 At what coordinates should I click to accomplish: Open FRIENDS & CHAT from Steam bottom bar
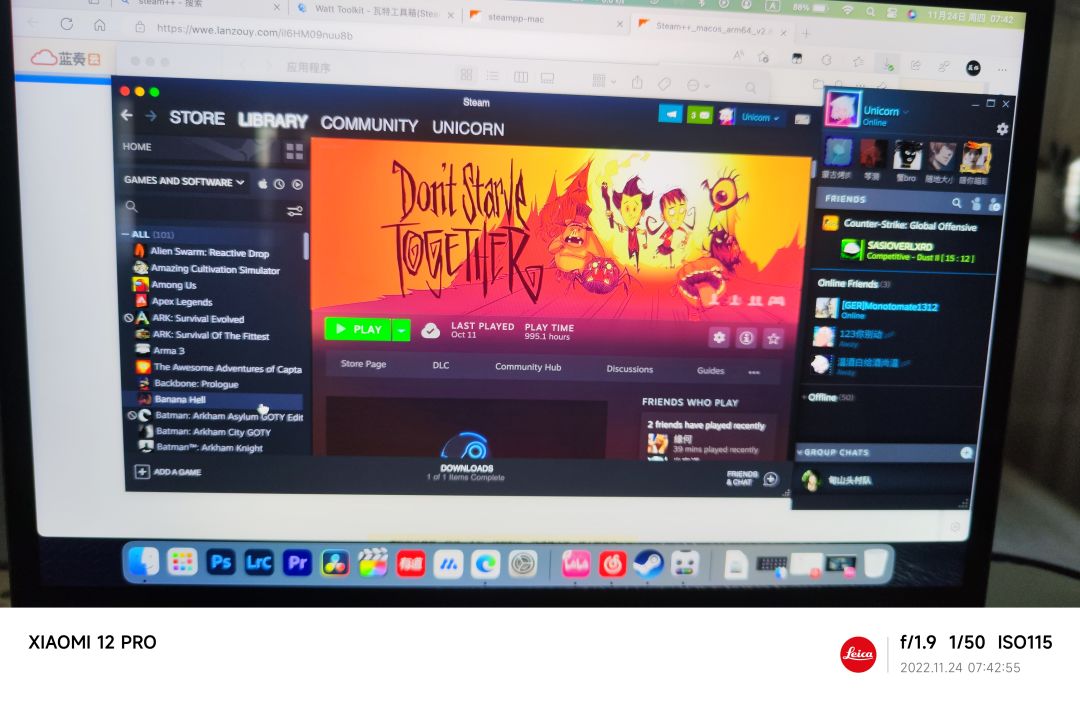[x=752, y=478]
